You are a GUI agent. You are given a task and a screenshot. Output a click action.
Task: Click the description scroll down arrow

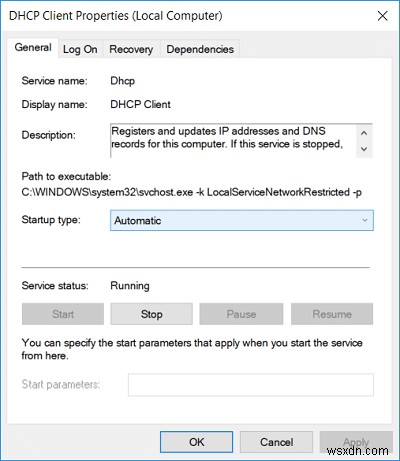point(364,149)
